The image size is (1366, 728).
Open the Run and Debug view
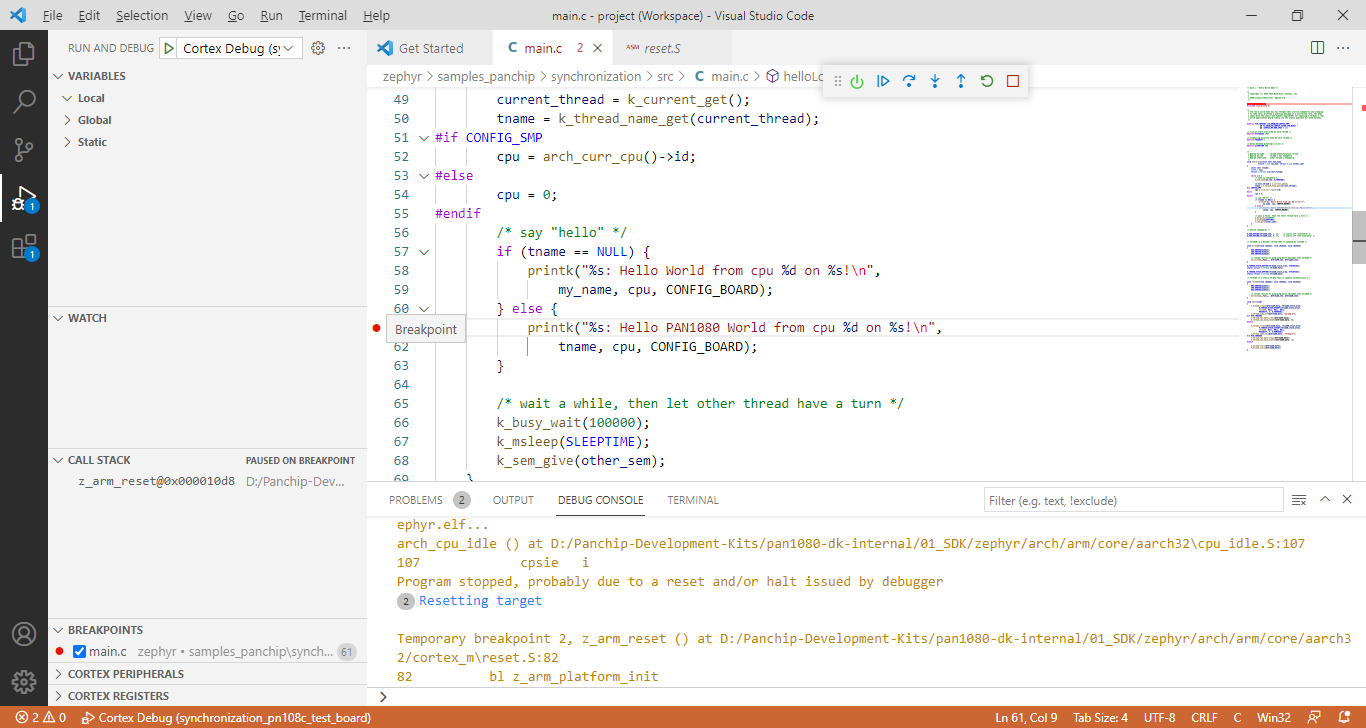24,198
